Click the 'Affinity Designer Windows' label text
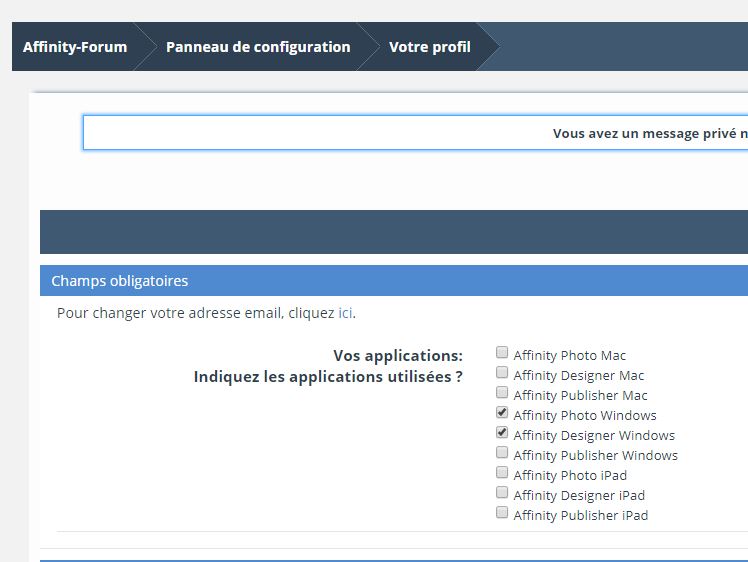Viewport: 748px width, 562px height. point(594,436)
